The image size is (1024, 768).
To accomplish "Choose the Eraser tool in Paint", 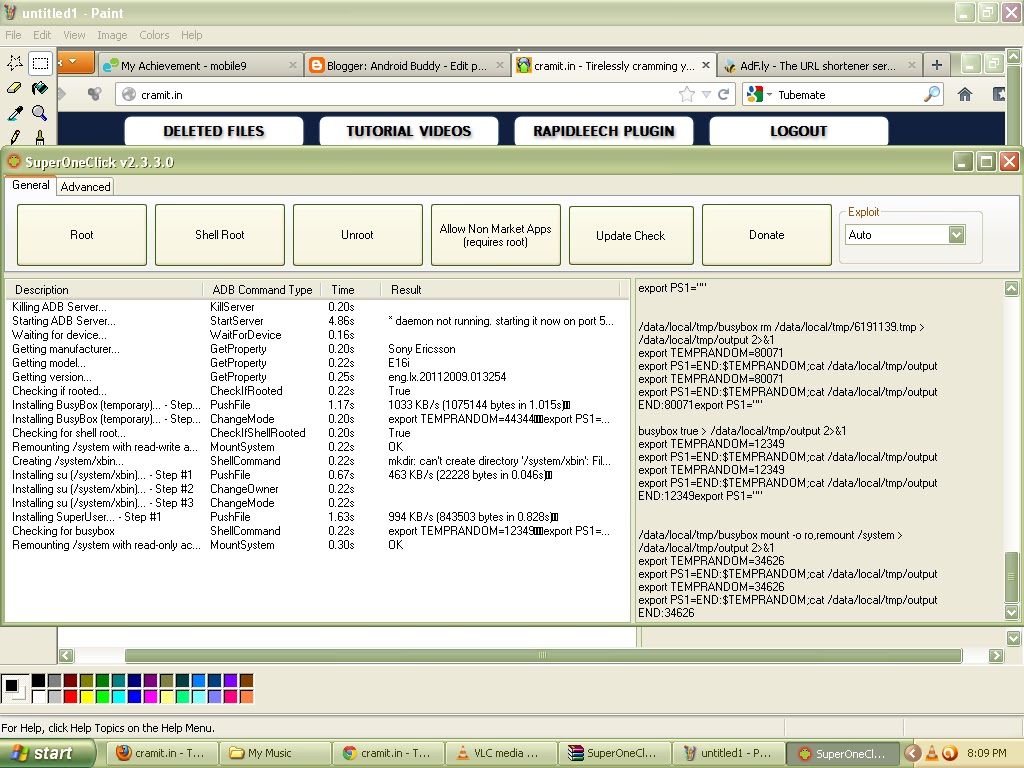I will click(14, 88).
